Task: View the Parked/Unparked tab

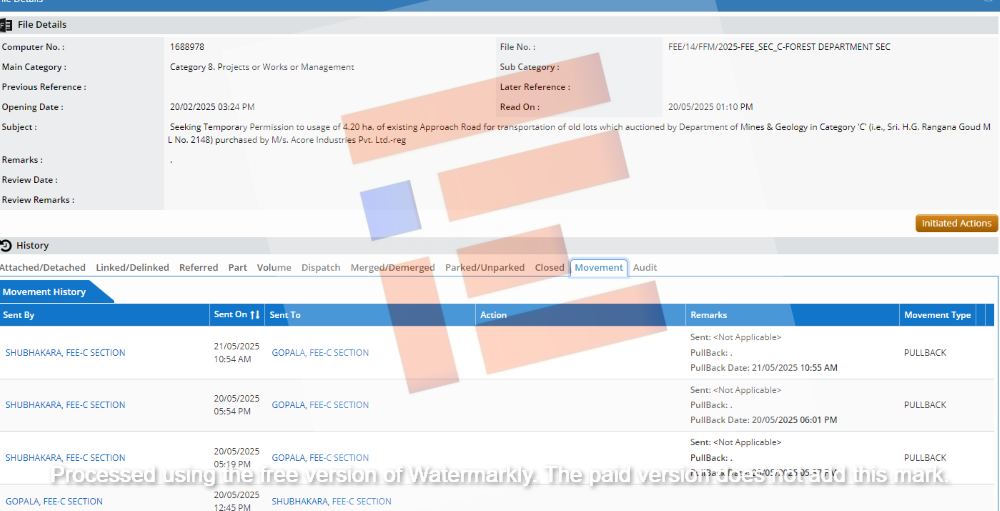Action: click(484, 268)
